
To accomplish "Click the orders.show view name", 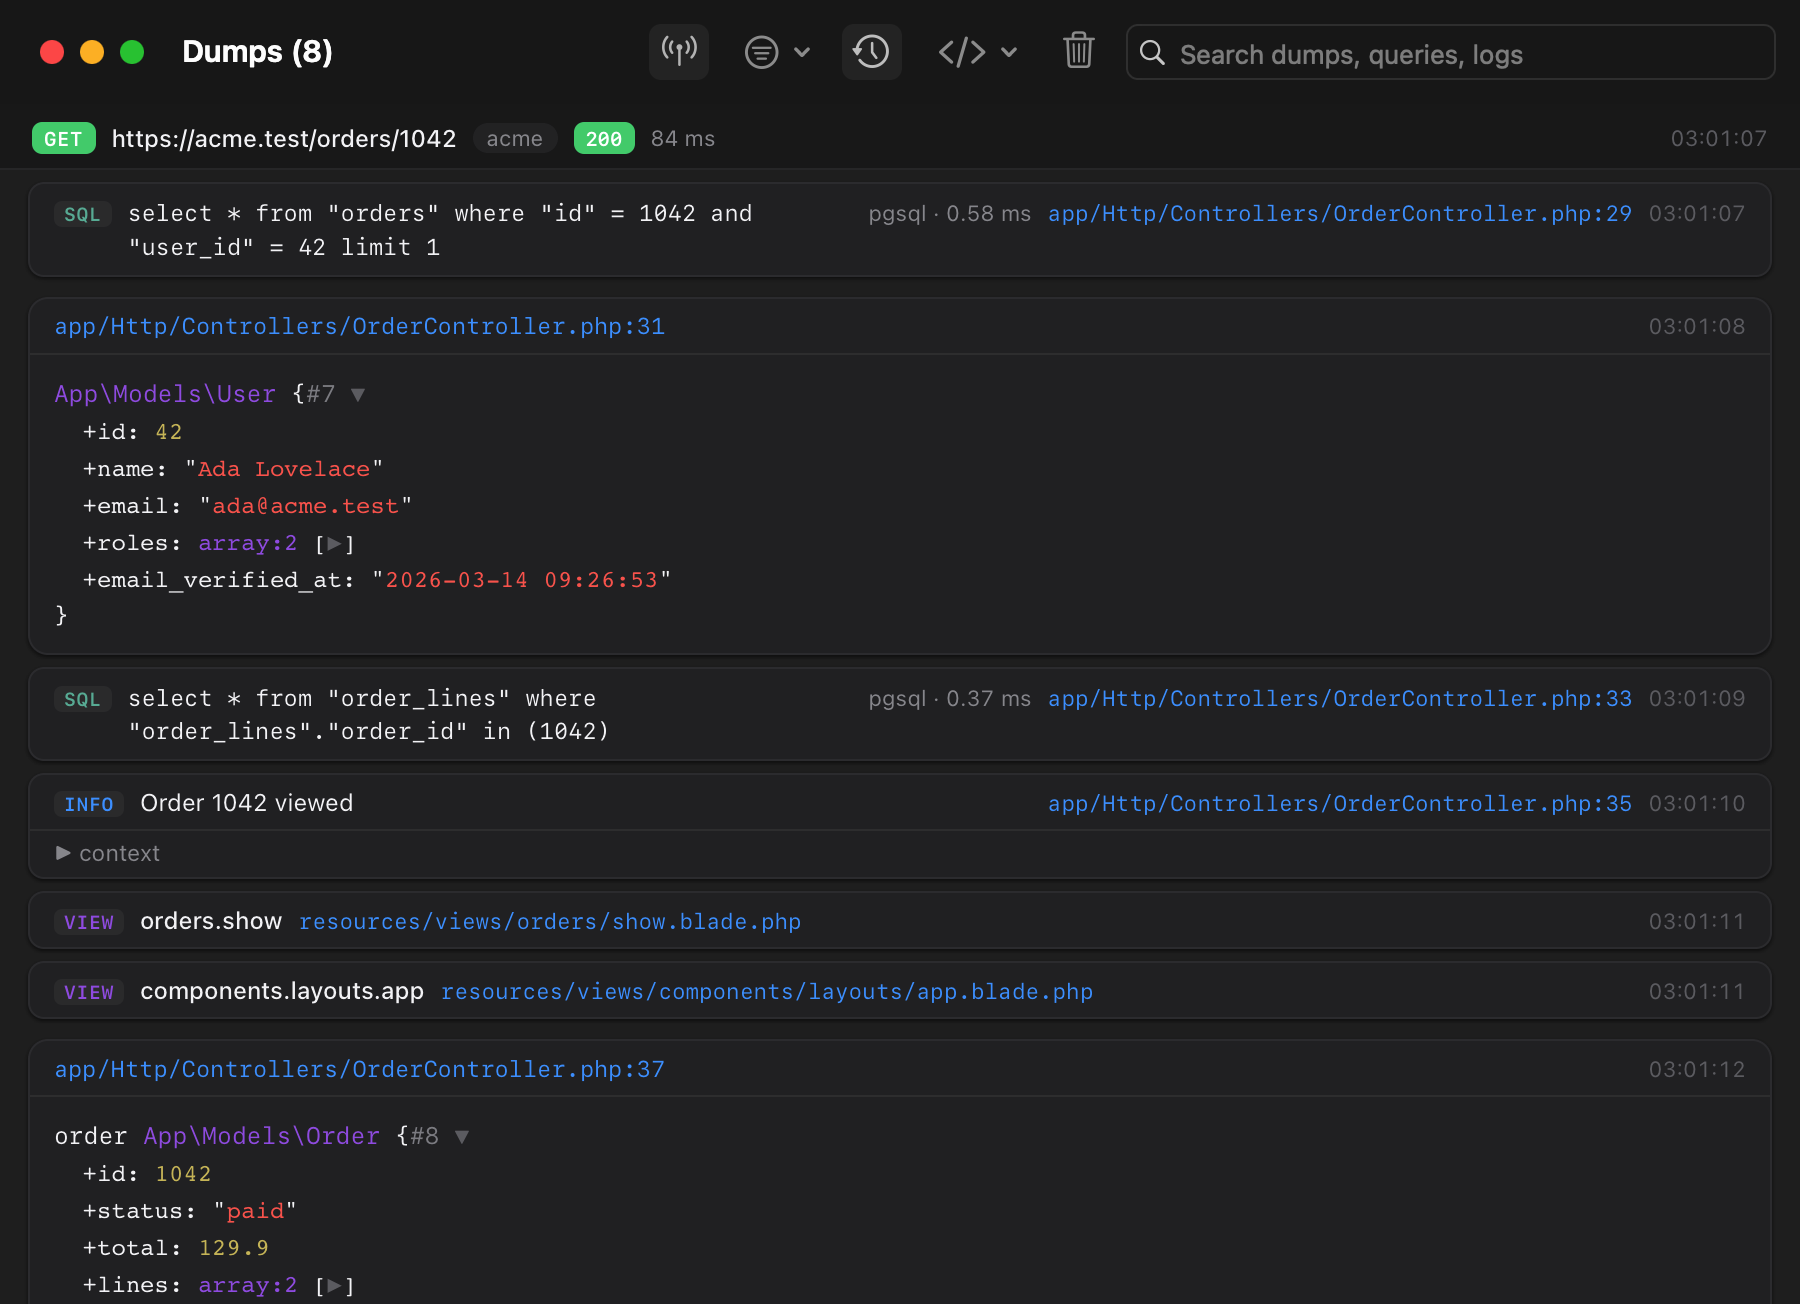I will (211, 921).
